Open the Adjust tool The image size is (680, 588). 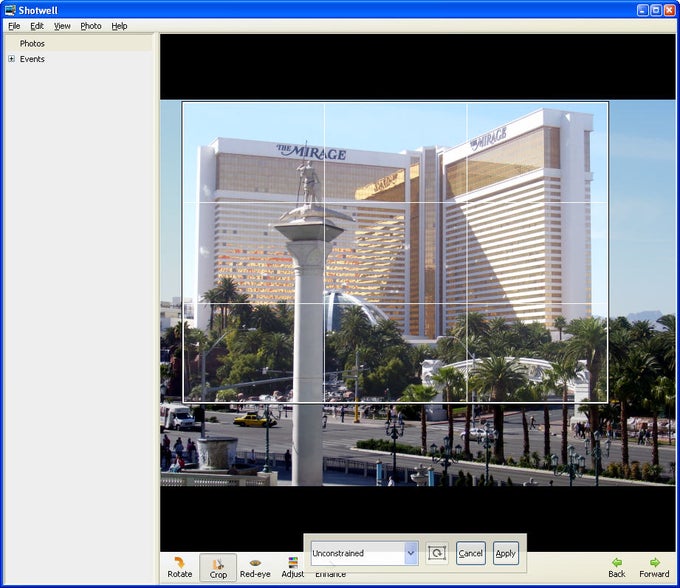pos(293,567)
